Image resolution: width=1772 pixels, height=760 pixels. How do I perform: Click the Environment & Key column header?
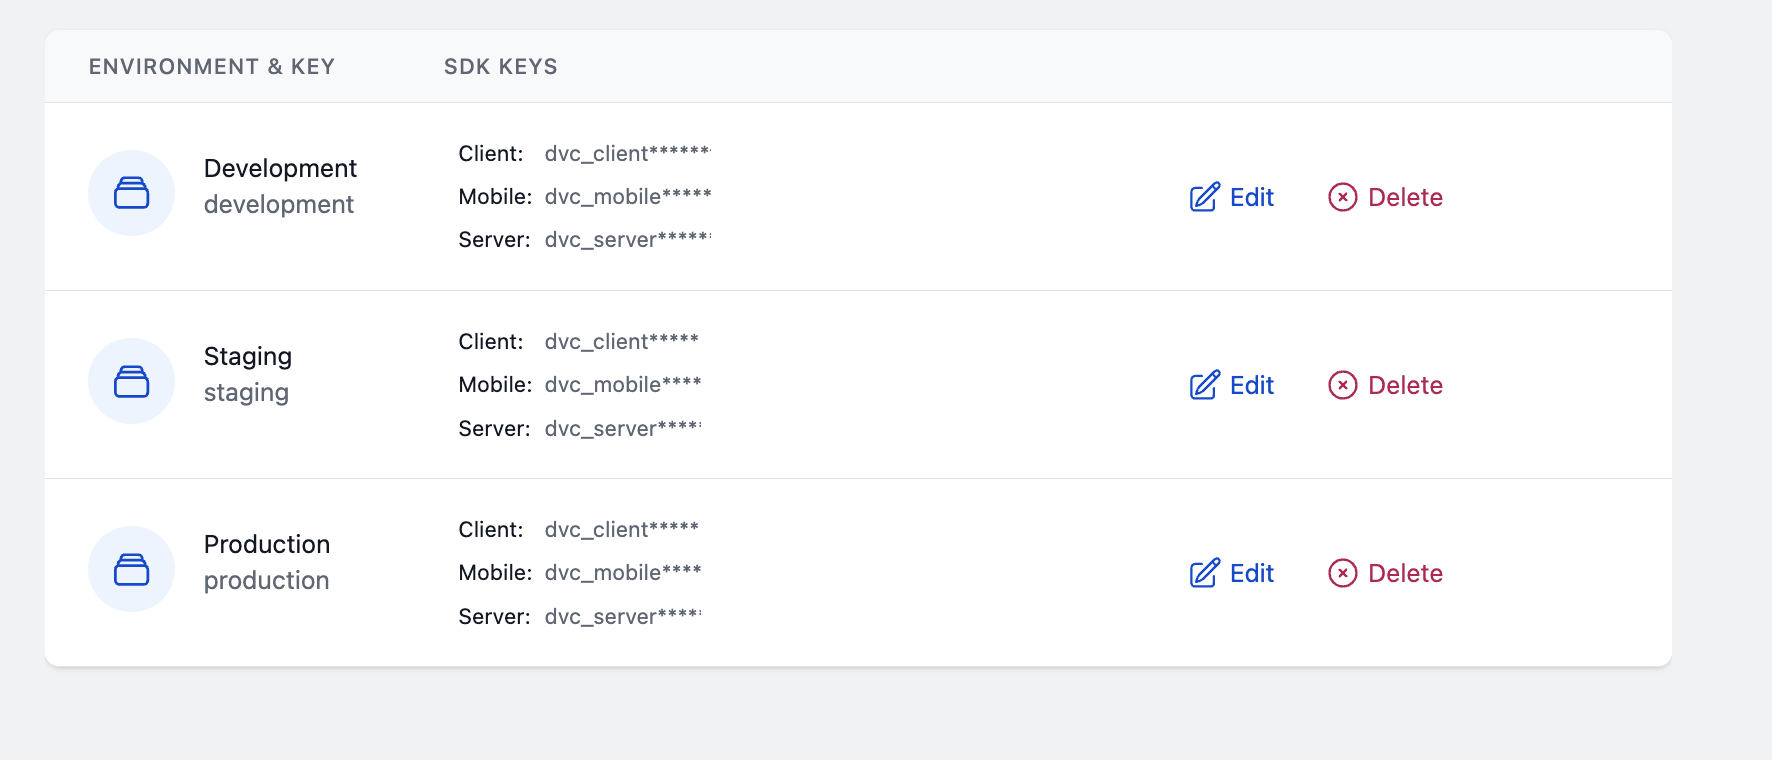[212, 67]
